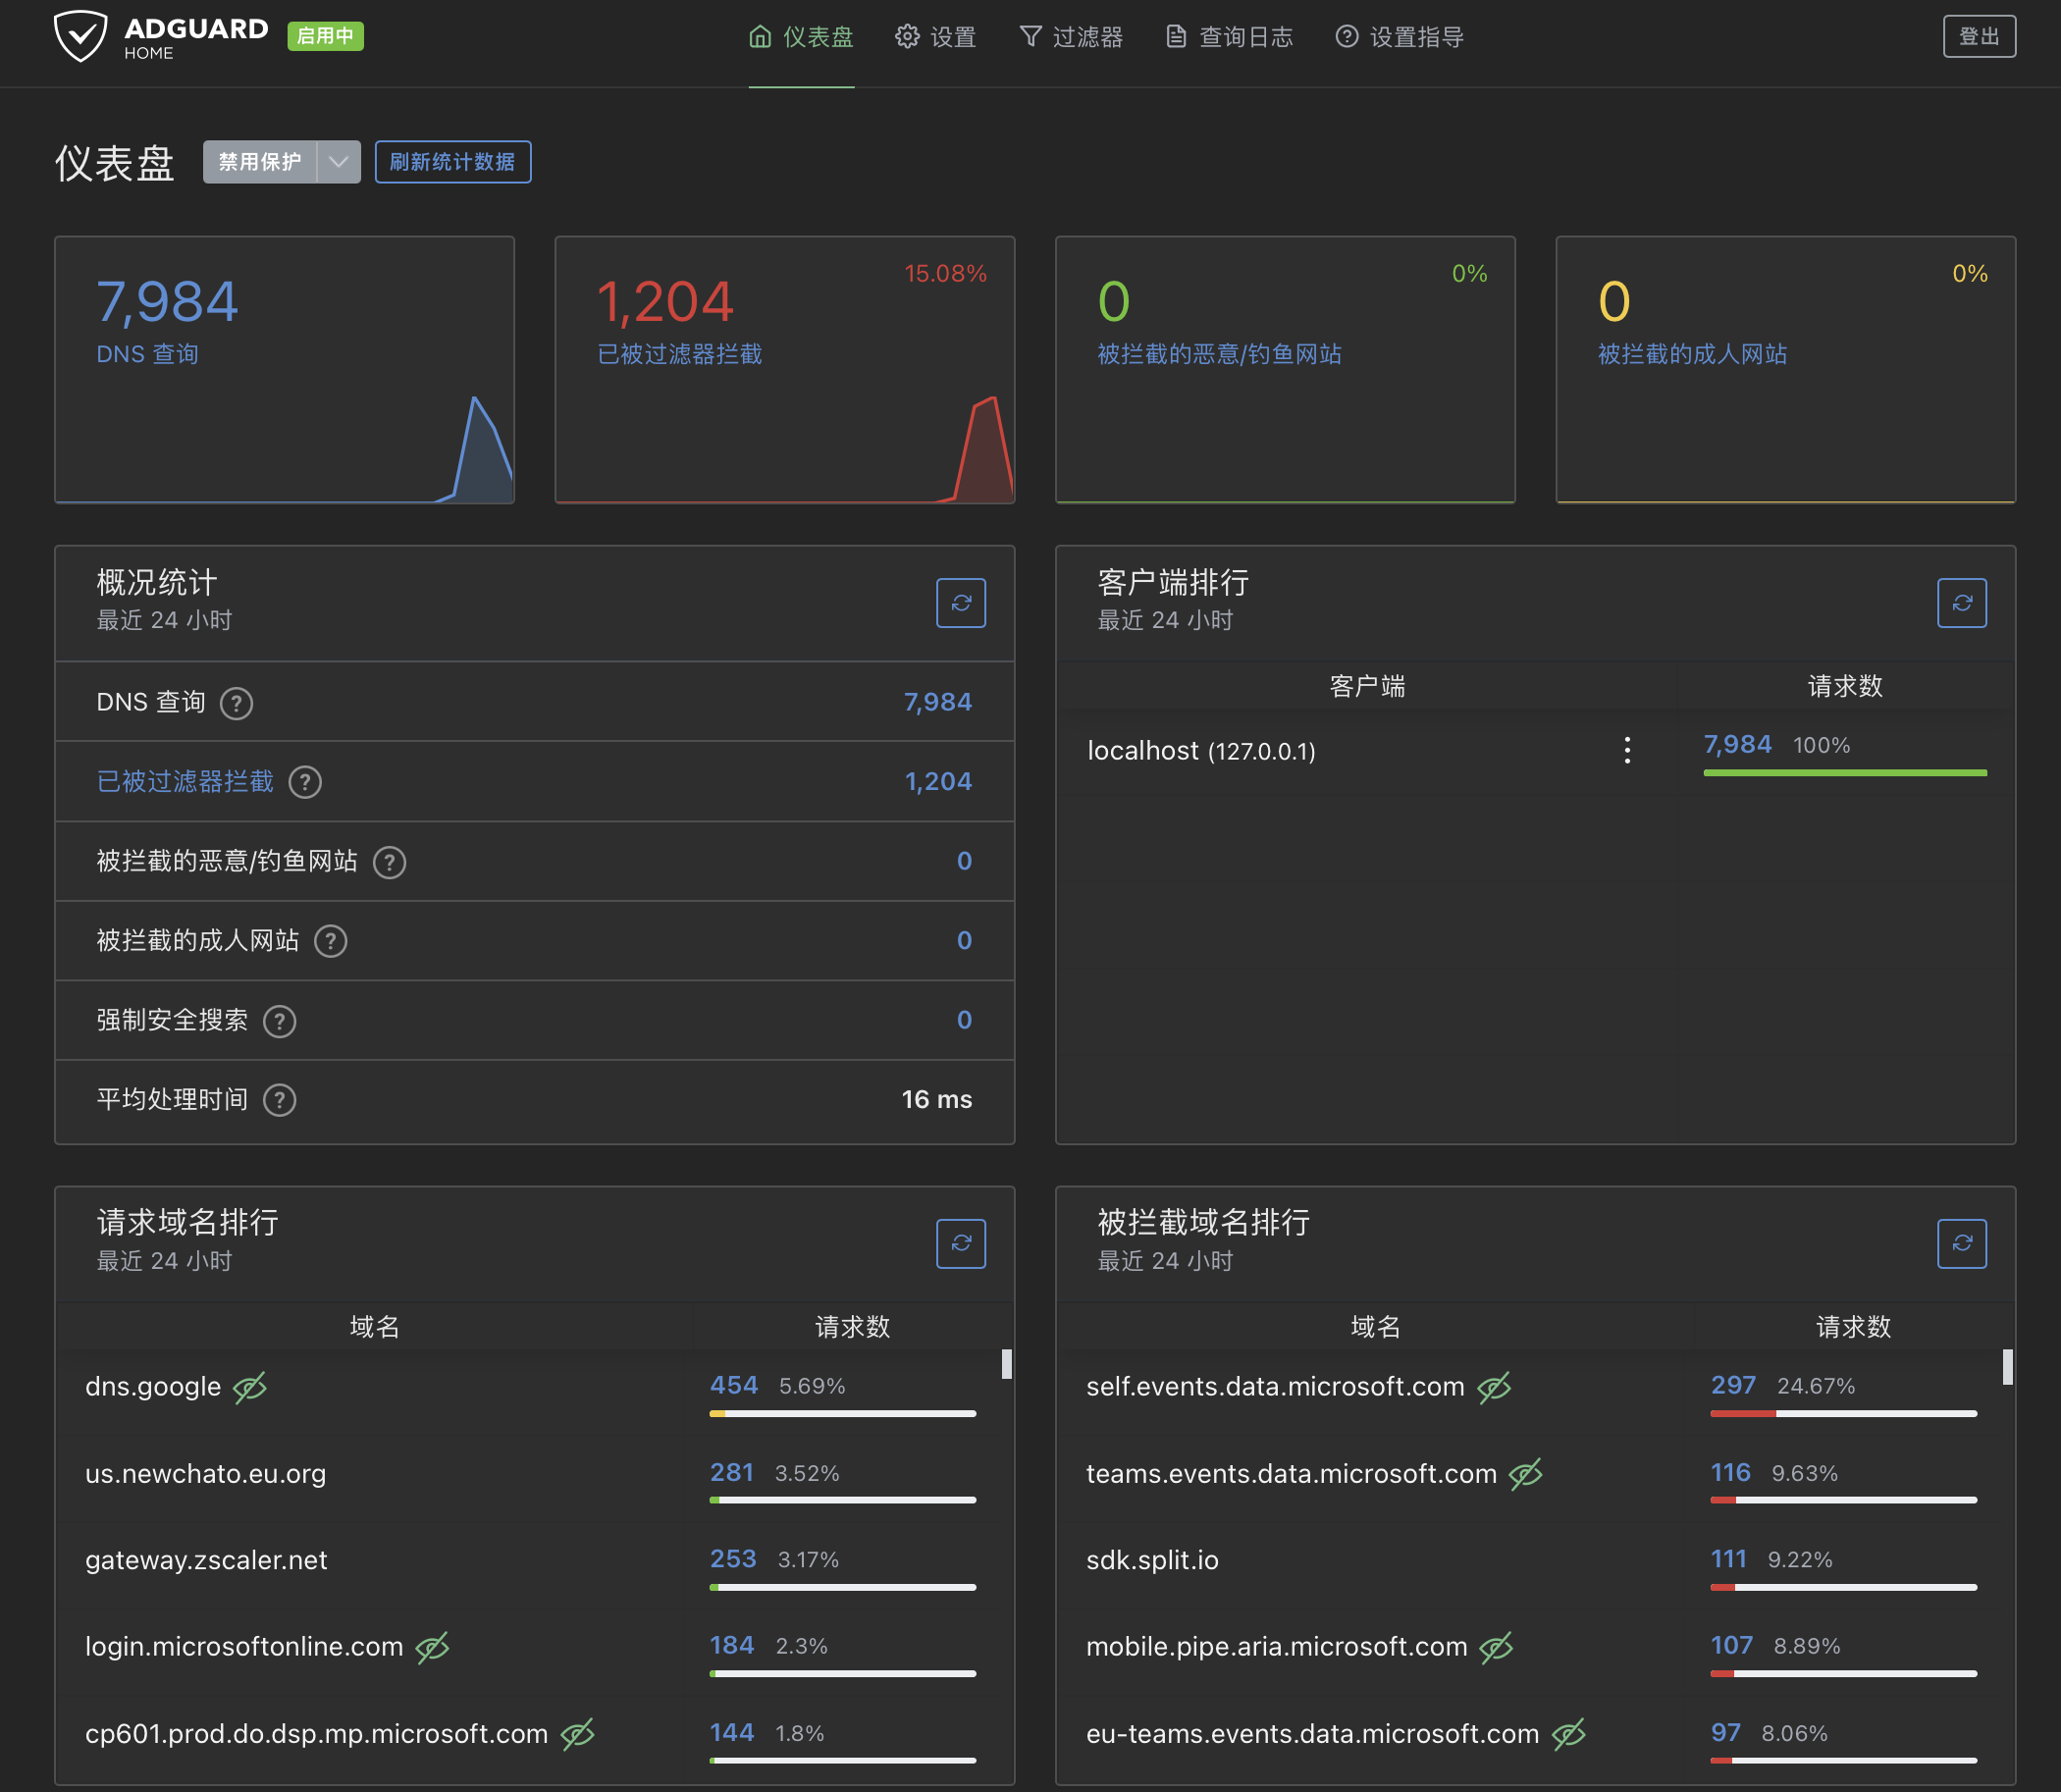The width and height of the screenshot is (2061, 1792).
Task: Open the 设置 settings menu
Action: pyautogui.click(x=935, y=37)
